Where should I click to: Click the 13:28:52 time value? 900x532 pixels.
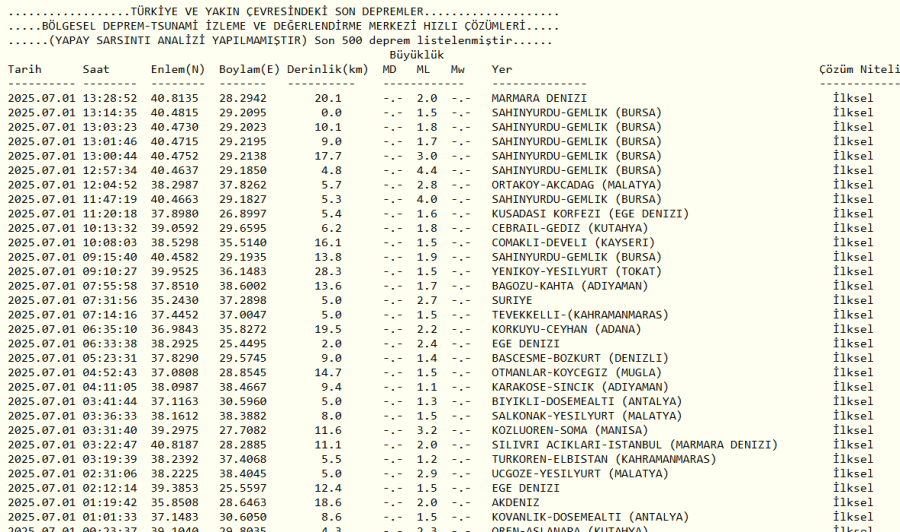coord(110,98)
